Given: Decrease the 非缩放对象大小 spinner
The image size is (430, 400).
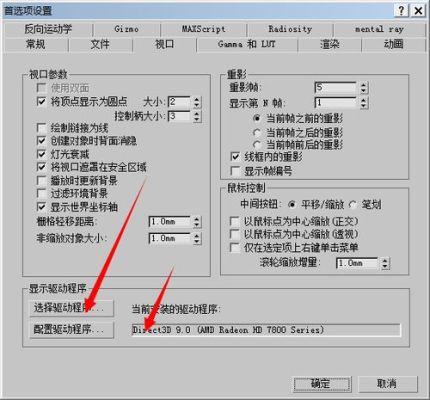Looking at the screenshot, I should [x=197, y=241].
